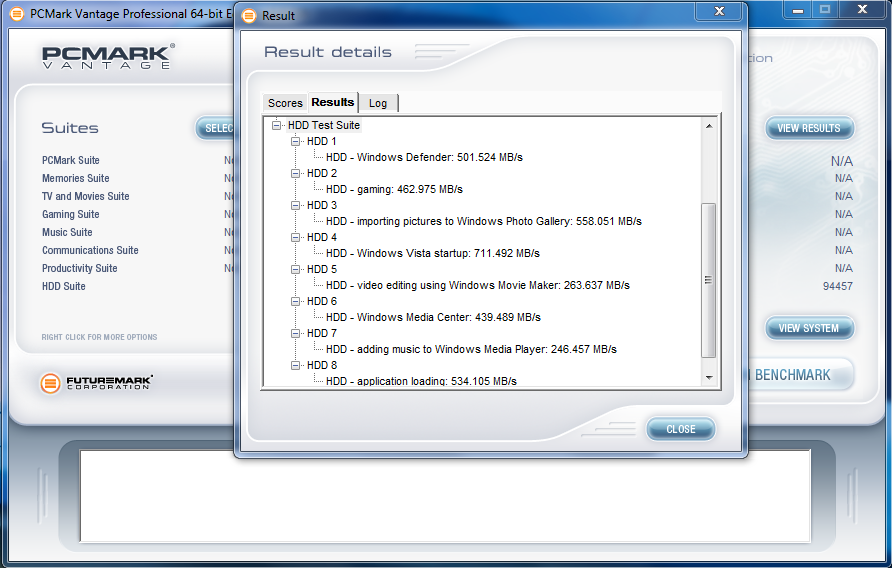Collapse the HDD 3 tree node
892x568 pixels.
tap(295, 205)
